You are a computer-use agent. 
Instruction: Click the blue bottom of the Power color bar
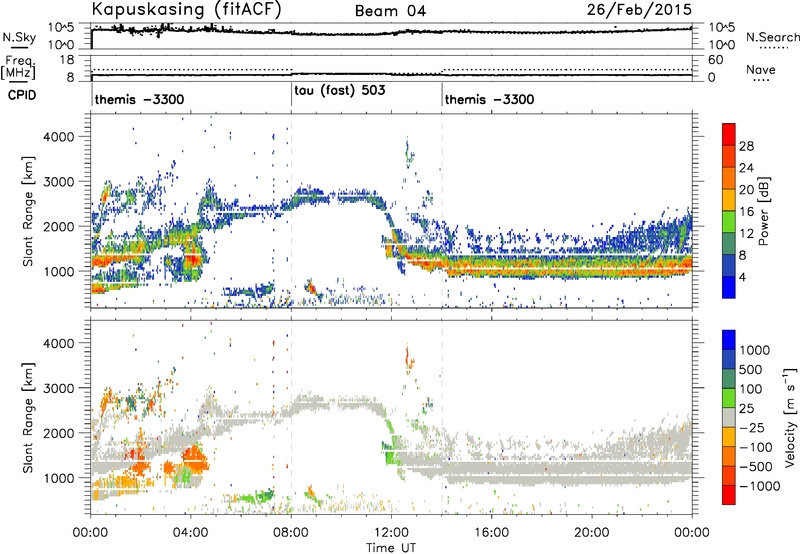[x=729, y=287]
